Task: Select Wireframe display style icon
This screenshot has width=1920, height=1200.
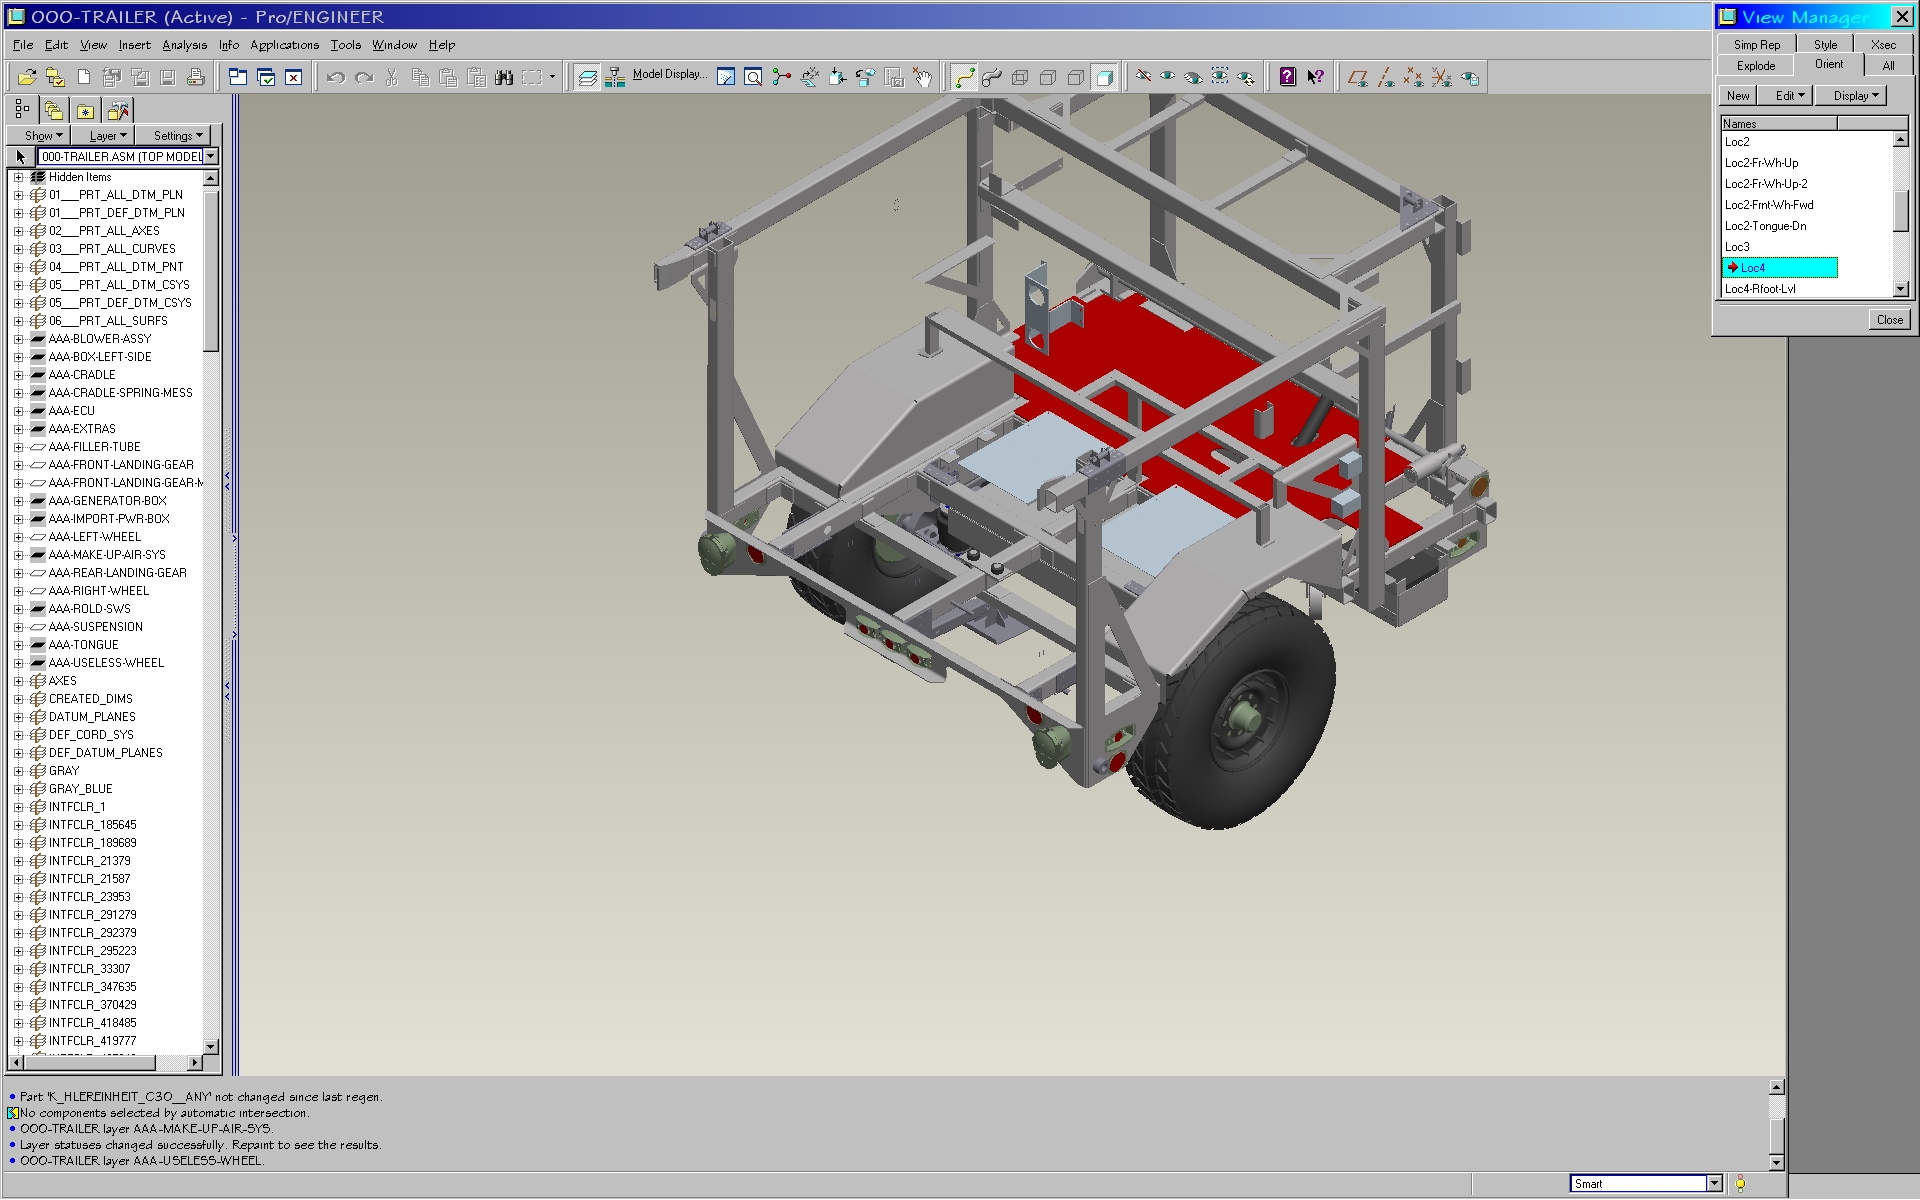Action: (1020, 77)
